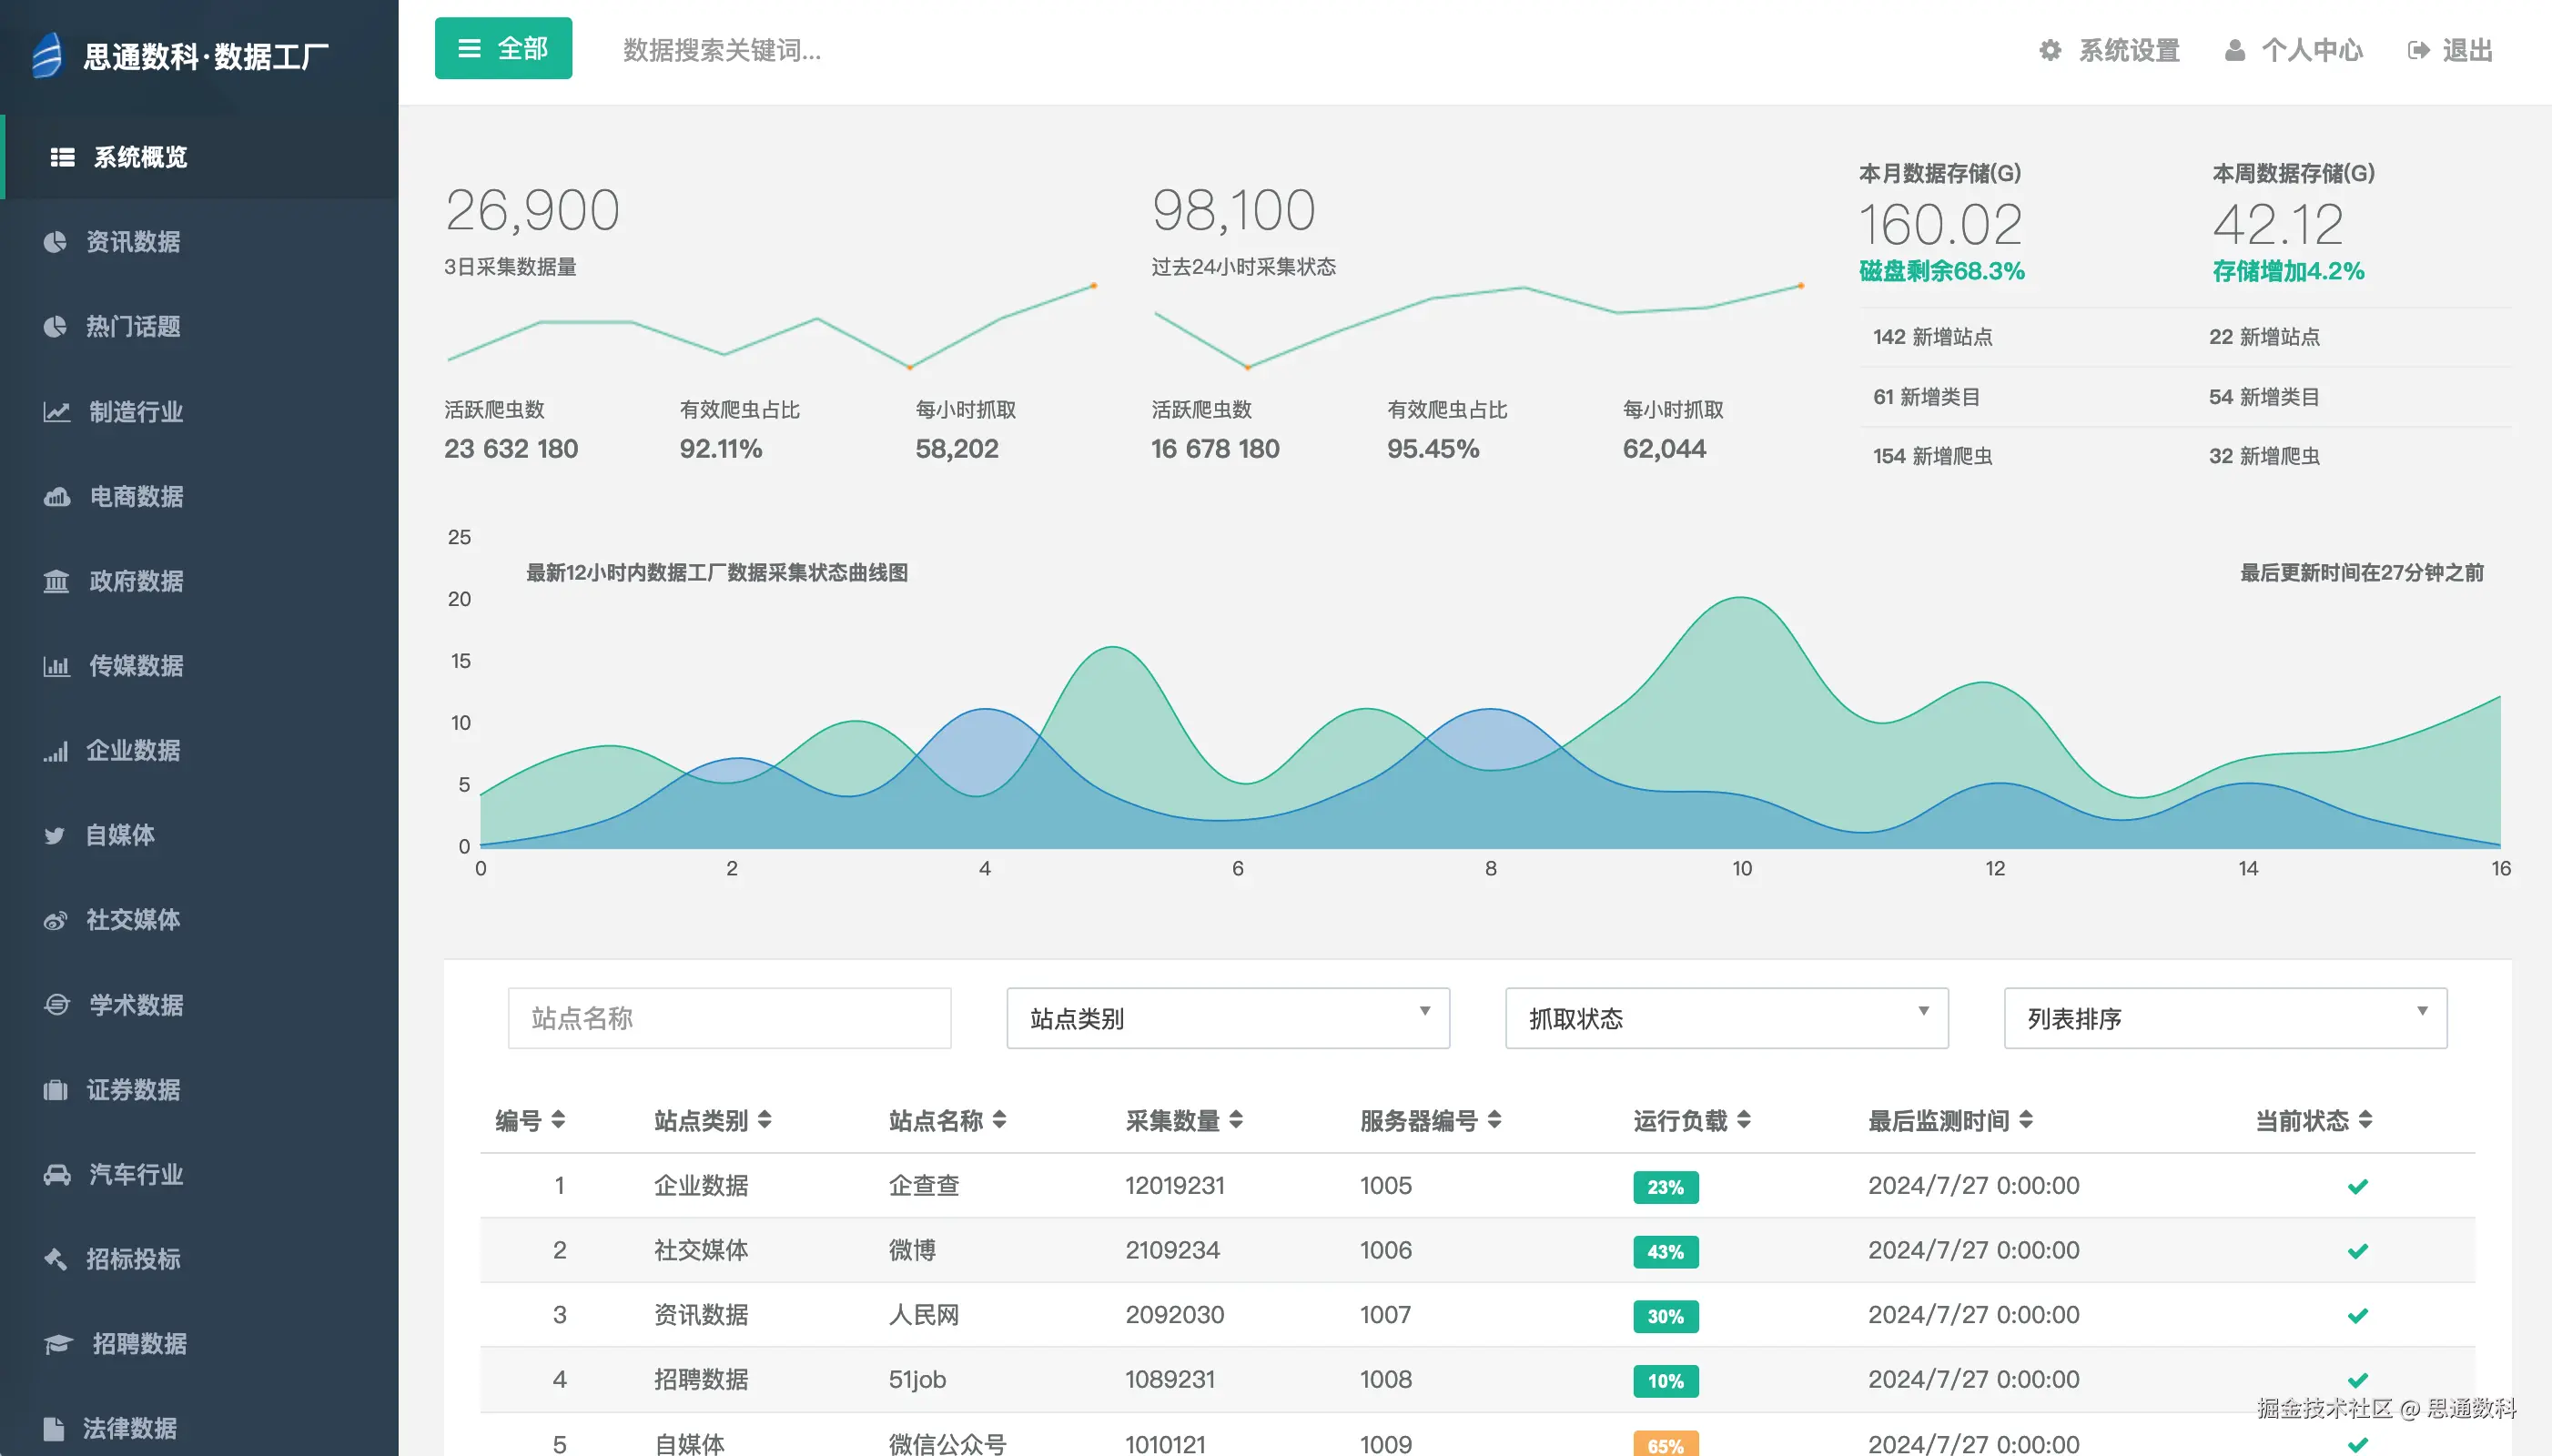Open system settings gear icon

coord(2050,50)
